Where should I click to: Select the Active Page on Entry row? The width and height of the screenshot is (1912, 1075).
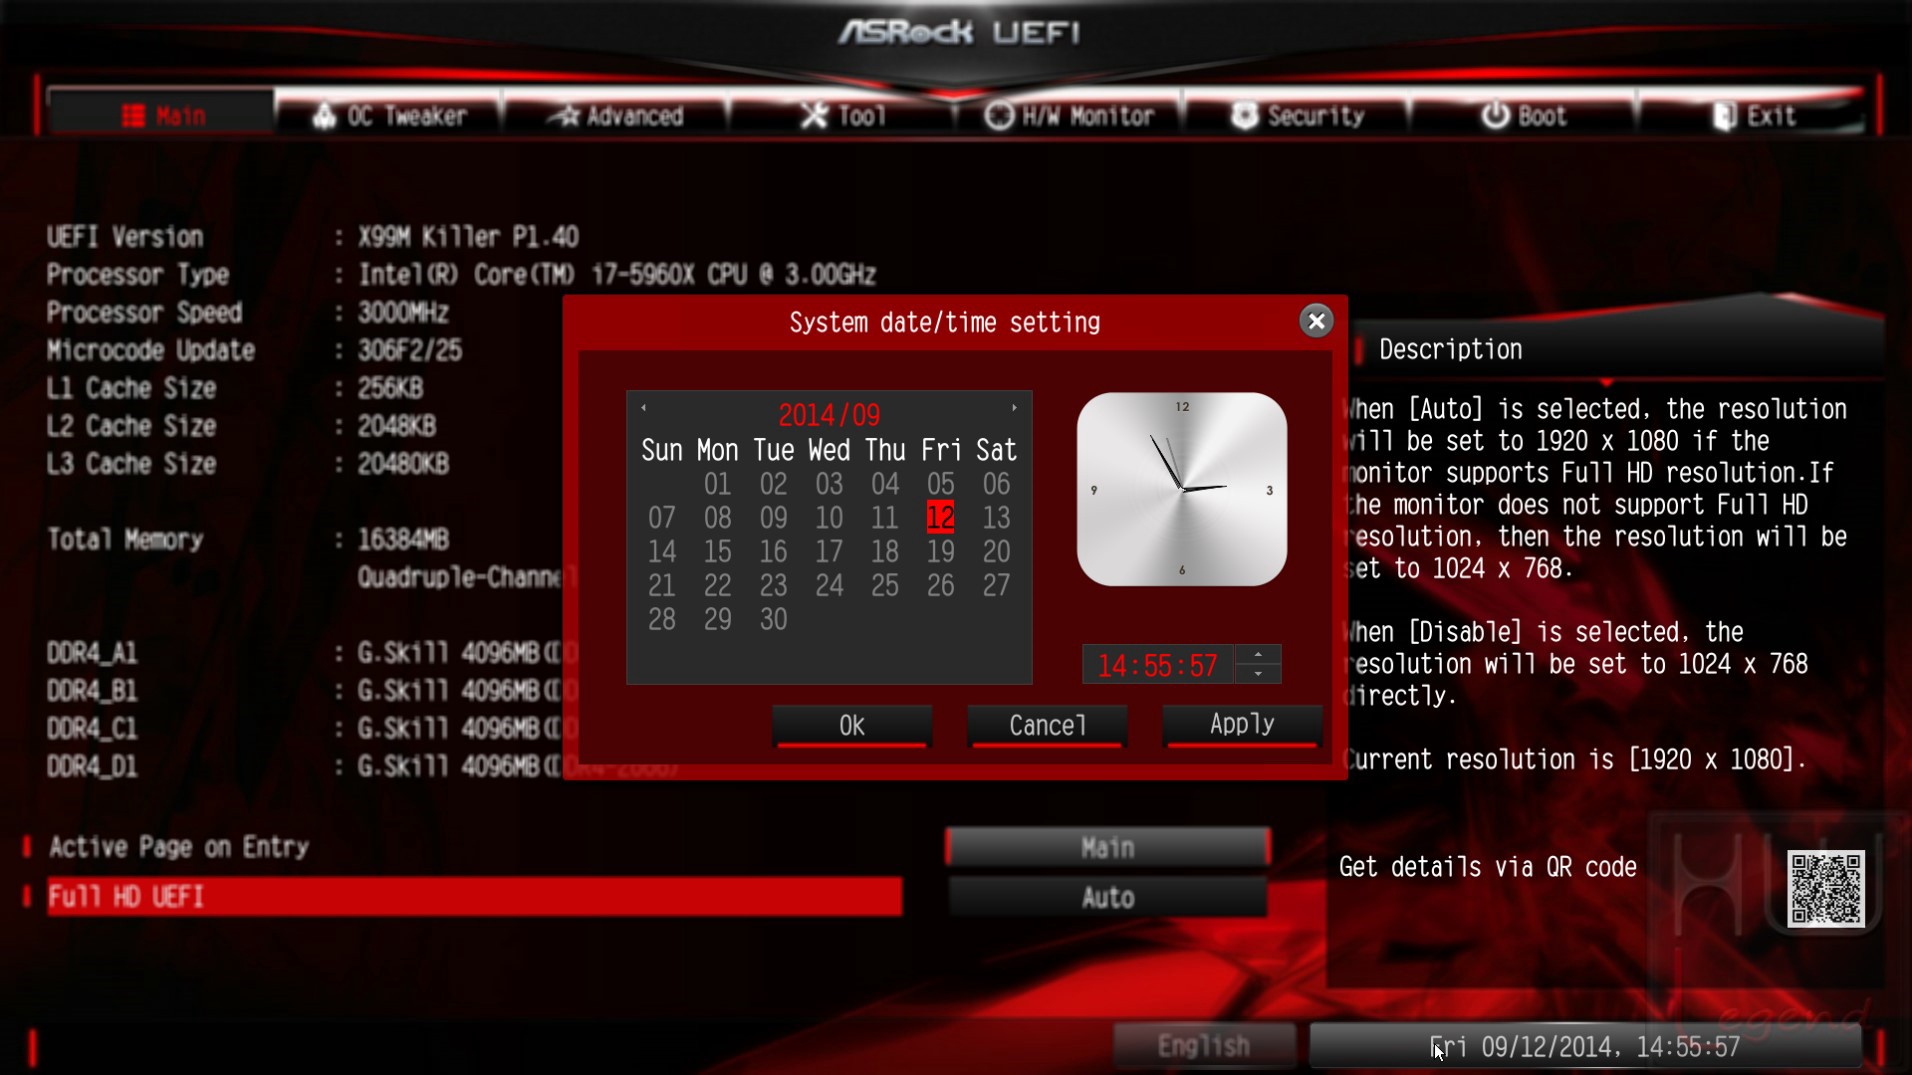tap(474, 847)
